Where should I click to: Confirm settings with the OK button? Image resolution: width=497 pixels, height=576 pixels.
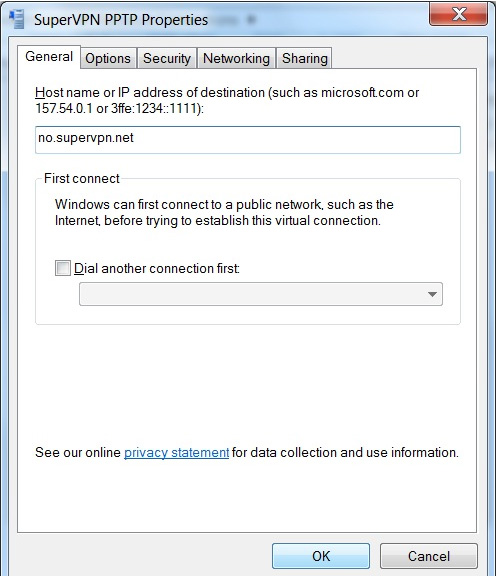tap(321, 556)
